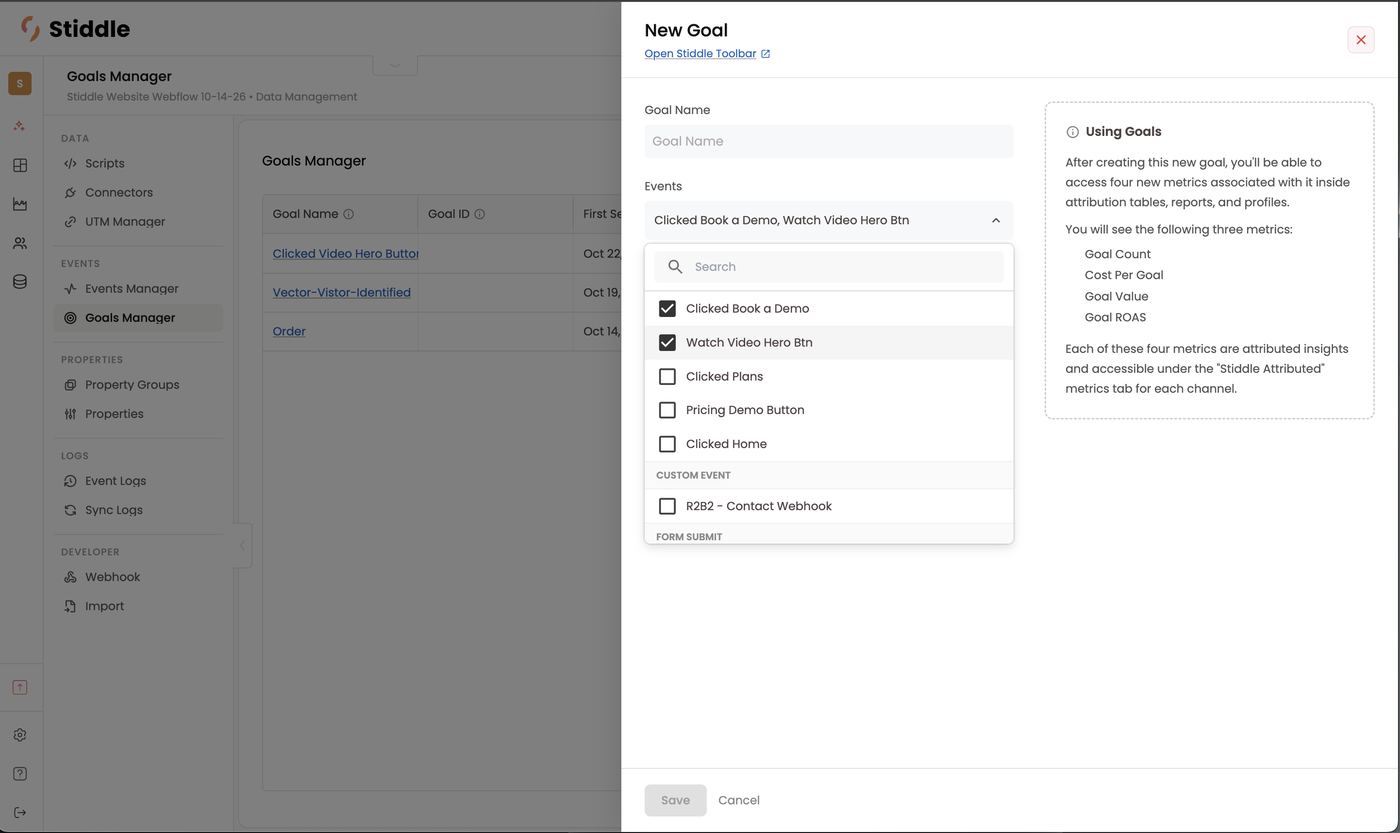Open the Order goal link

289,332
